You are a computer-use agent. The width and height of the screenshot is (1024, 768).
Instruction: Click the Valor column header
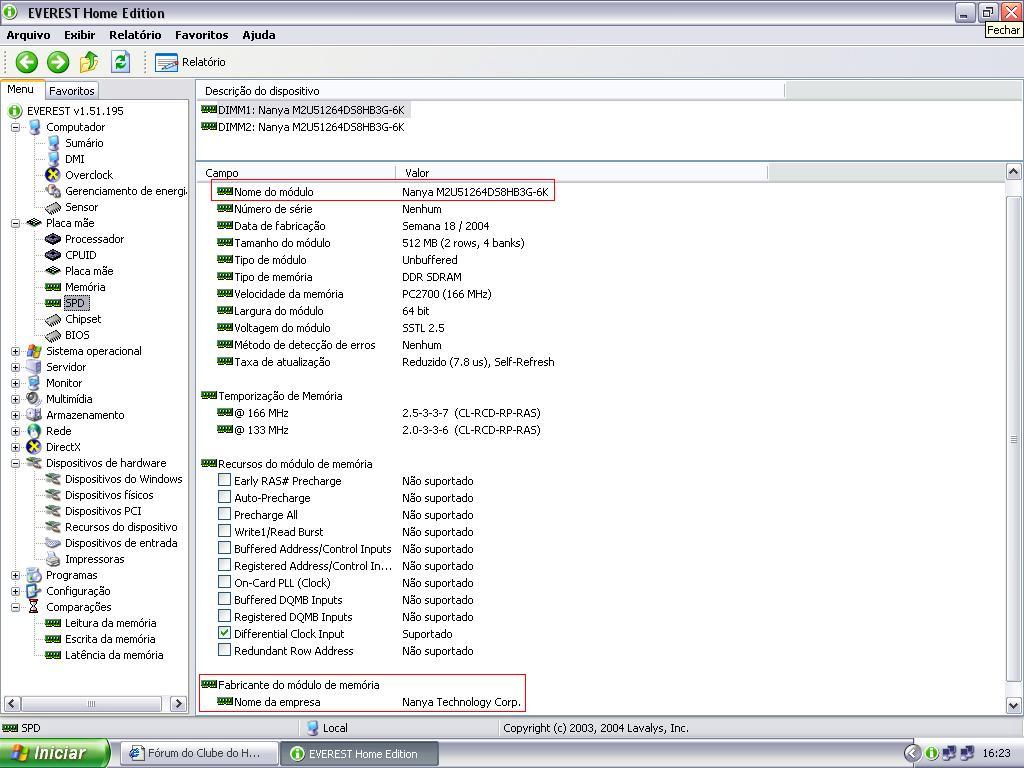pyautogui.click(x=581, y=172)
